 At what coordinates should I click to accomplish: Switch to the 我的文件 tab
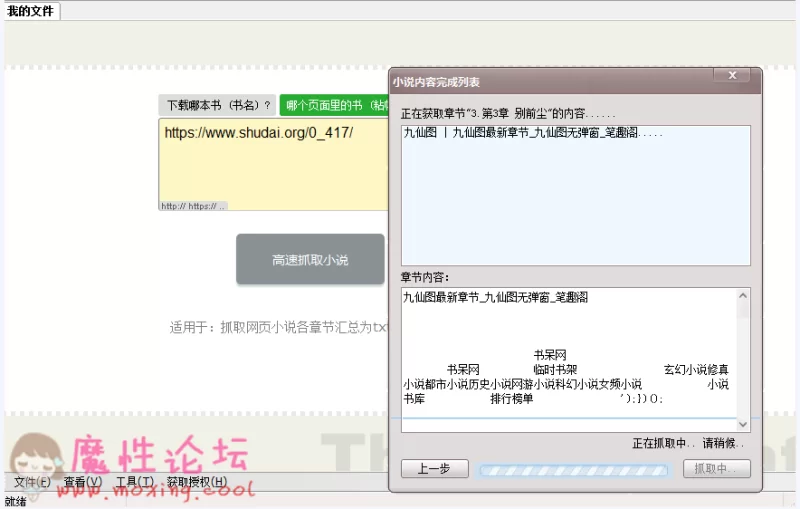tap(31, 11)
